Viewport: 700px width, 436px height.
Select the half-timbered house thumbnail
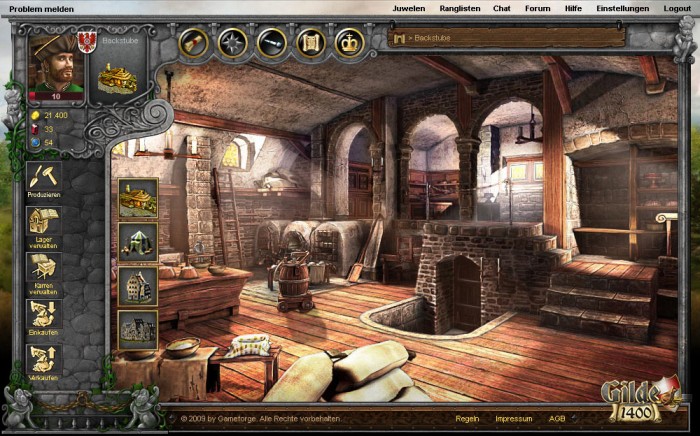[138, 287]
